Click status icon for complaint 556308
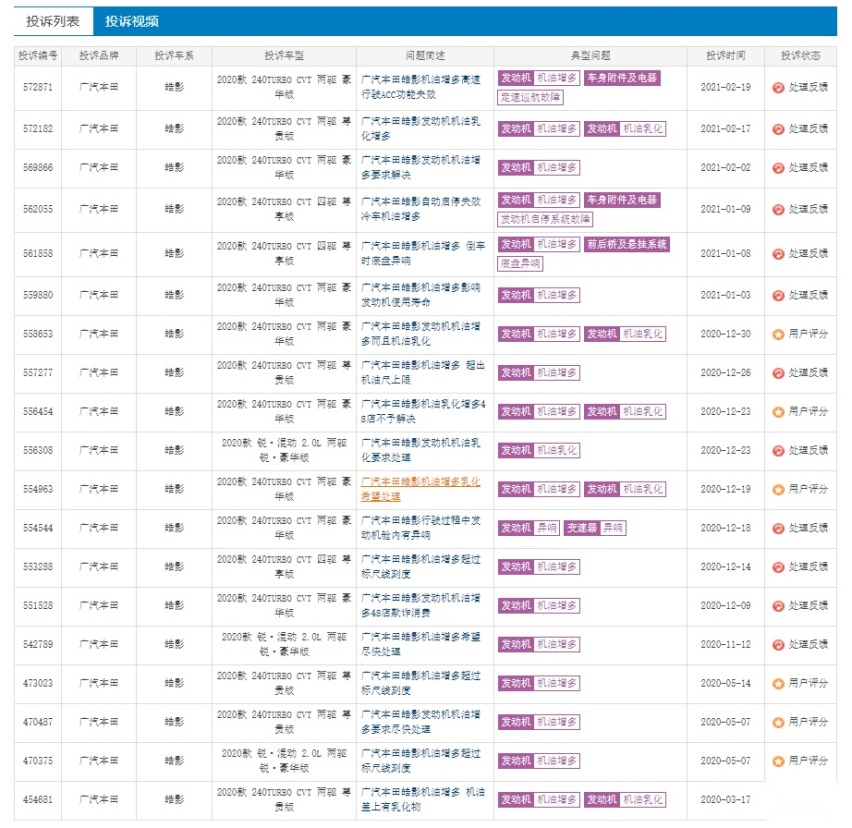 pos(778,451)
